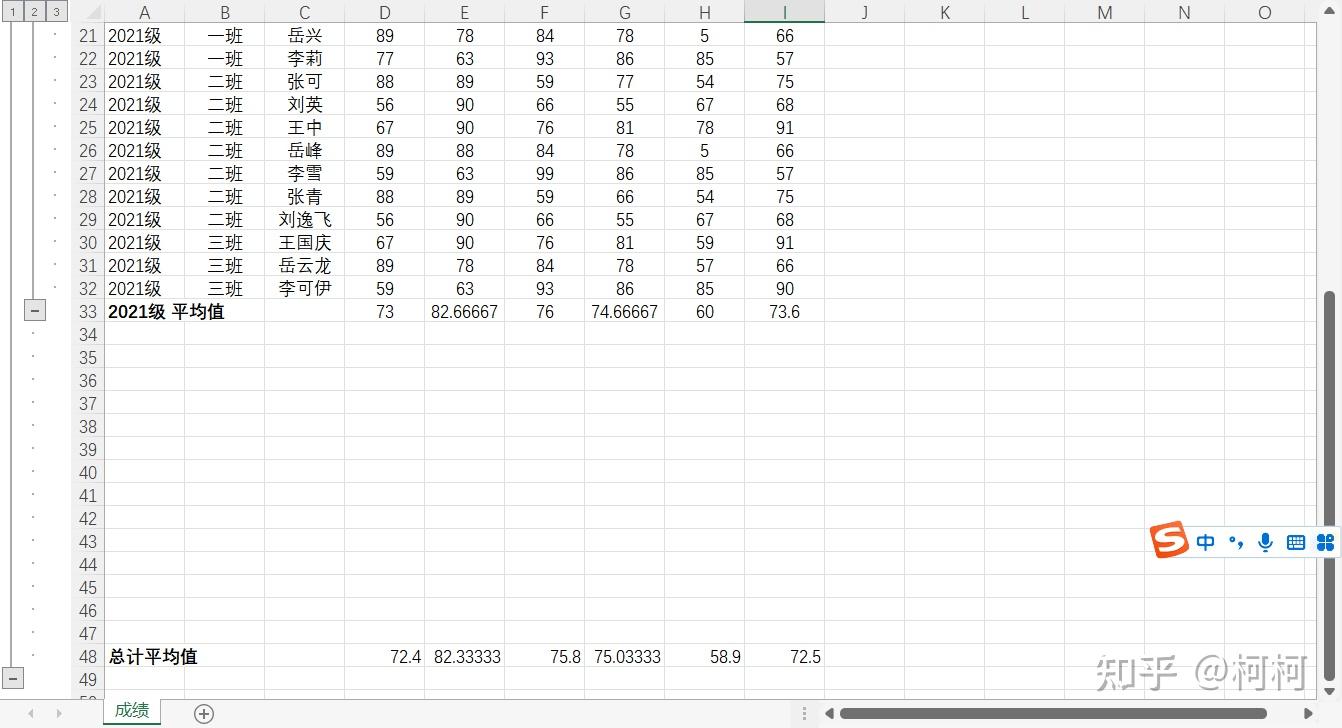Open Sogou toolbox four-squares icon
This screenshot has height=728, width=1342.
coord(1326,542)
